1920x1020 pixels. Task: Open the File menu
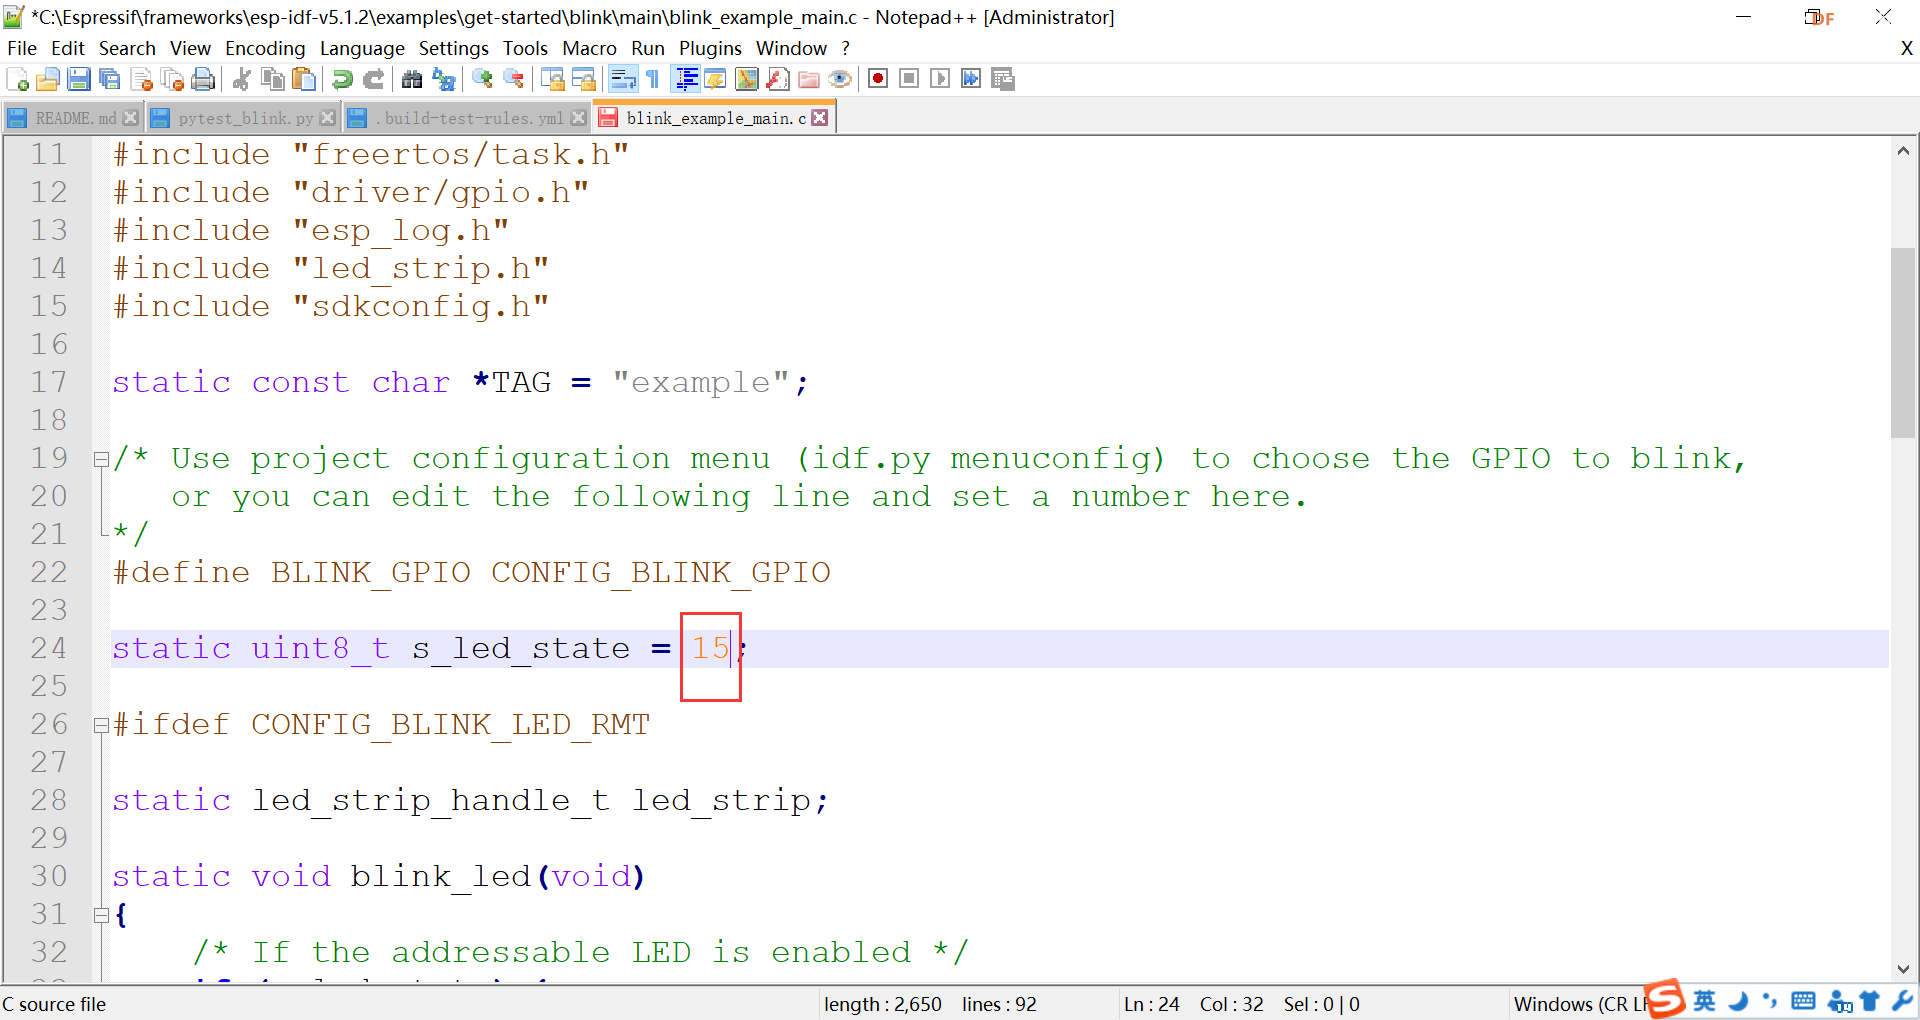coord(22,48)
